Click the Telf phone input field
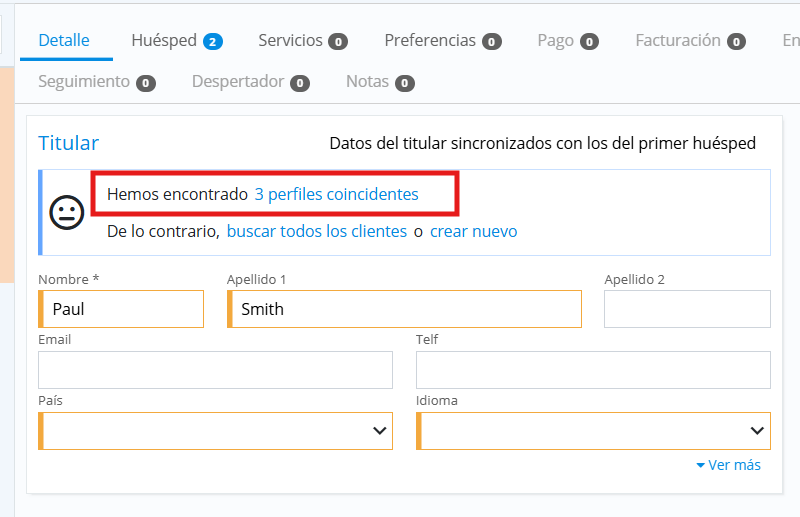 (593, 370)
